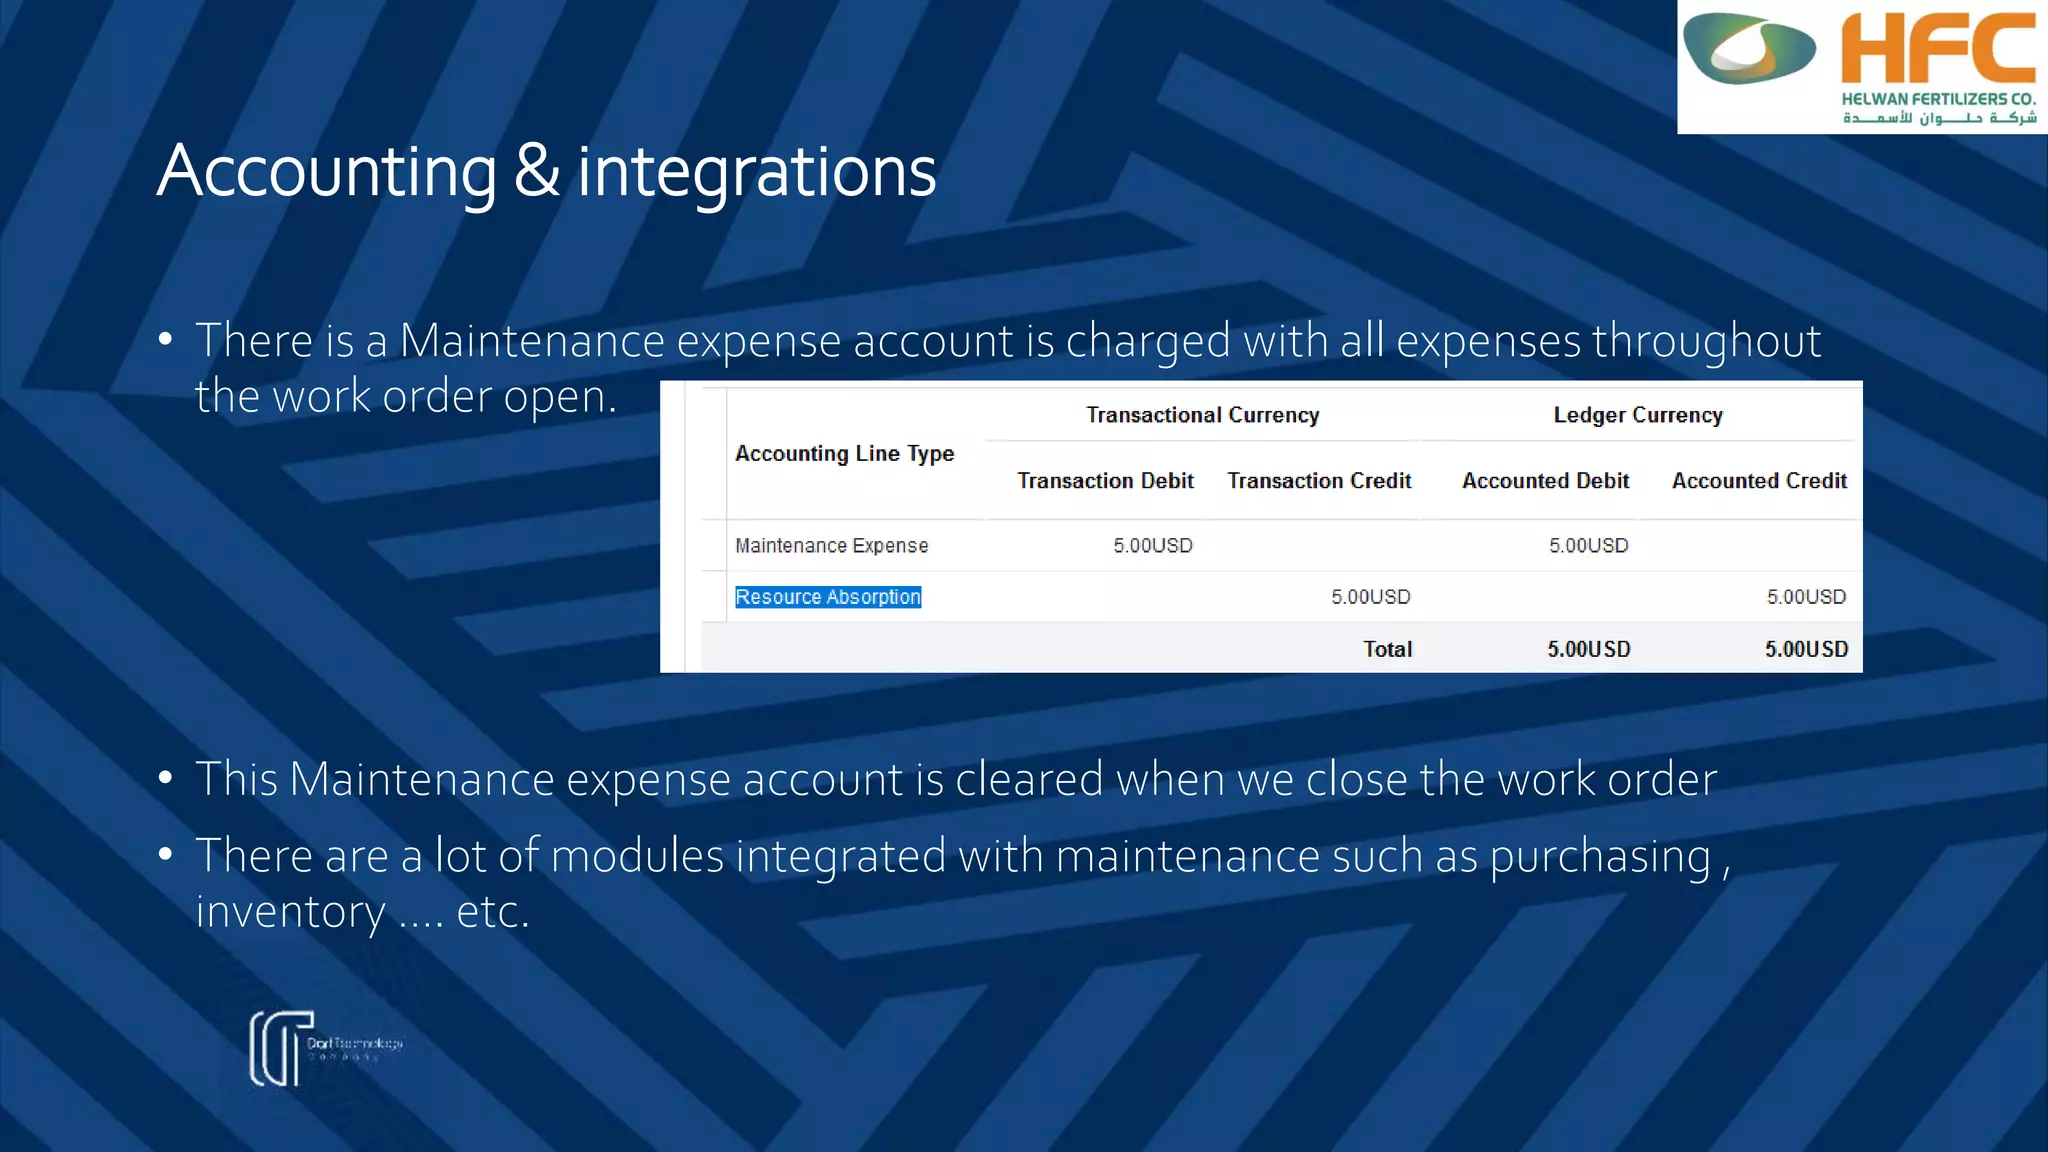Click the total accounted debit 5.00USD

click(1588, 649)
